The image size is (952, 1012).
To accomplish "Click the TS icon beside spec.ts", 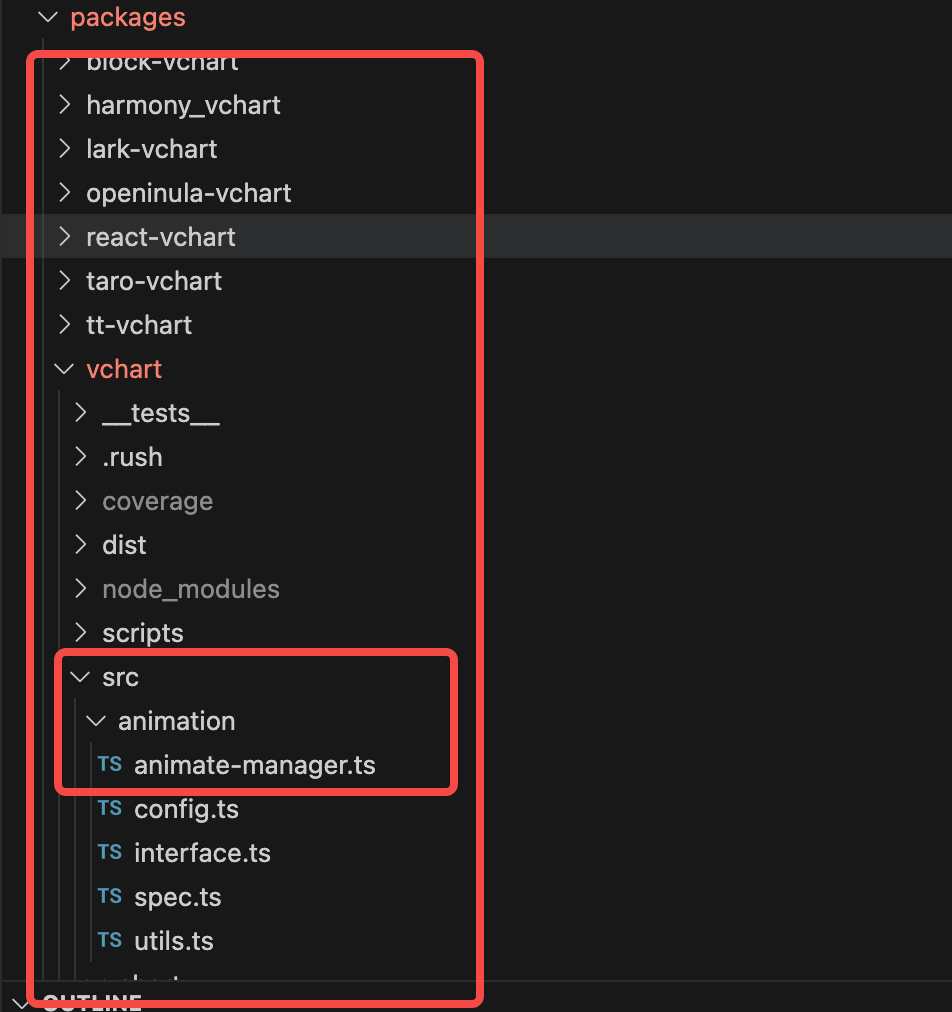I will pyautogui.click(x=110, y=896).
